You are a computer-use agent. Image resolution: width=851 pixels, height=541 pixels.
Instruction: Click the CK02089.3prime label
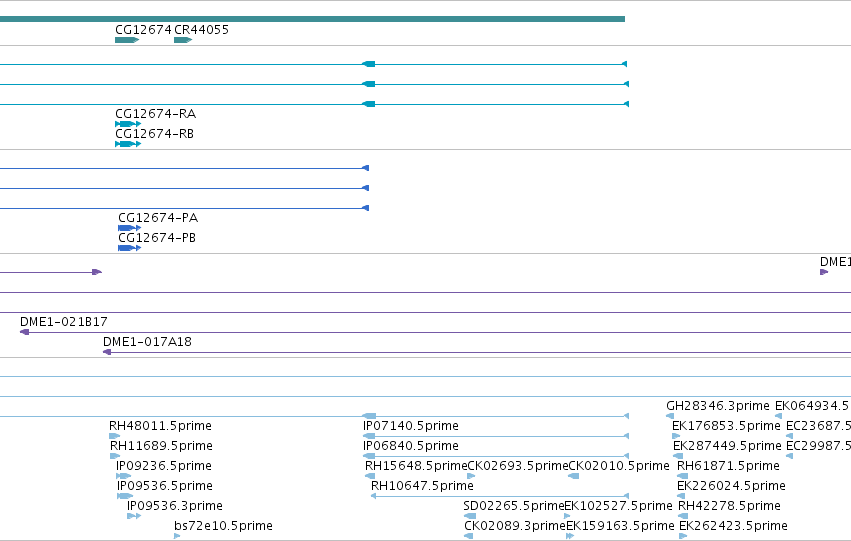pyautogui.click(x=515, y=526)
